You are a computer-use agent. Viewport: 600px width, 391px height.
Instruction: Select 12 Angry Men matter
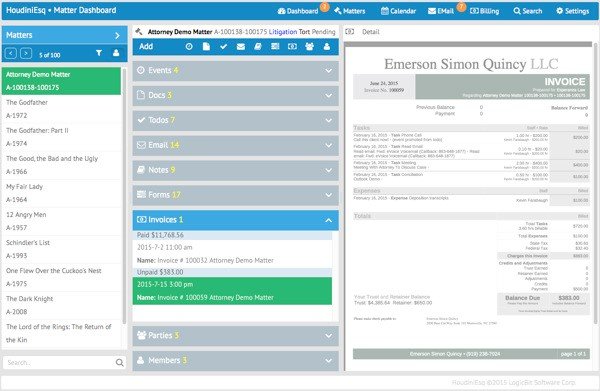click(61, 221)
